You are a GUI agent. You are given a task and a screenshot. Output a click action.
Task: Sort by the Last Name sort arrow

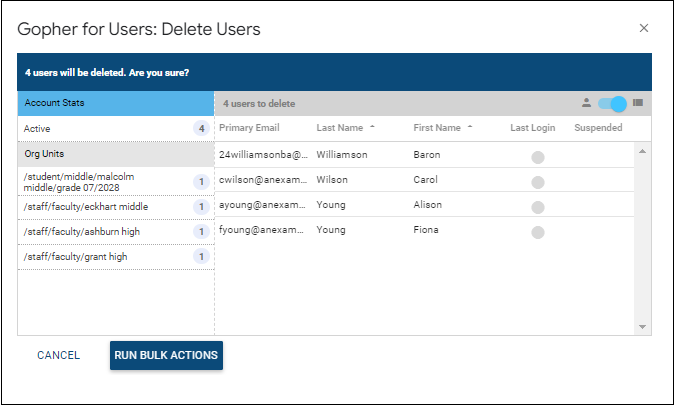[372, 127]
